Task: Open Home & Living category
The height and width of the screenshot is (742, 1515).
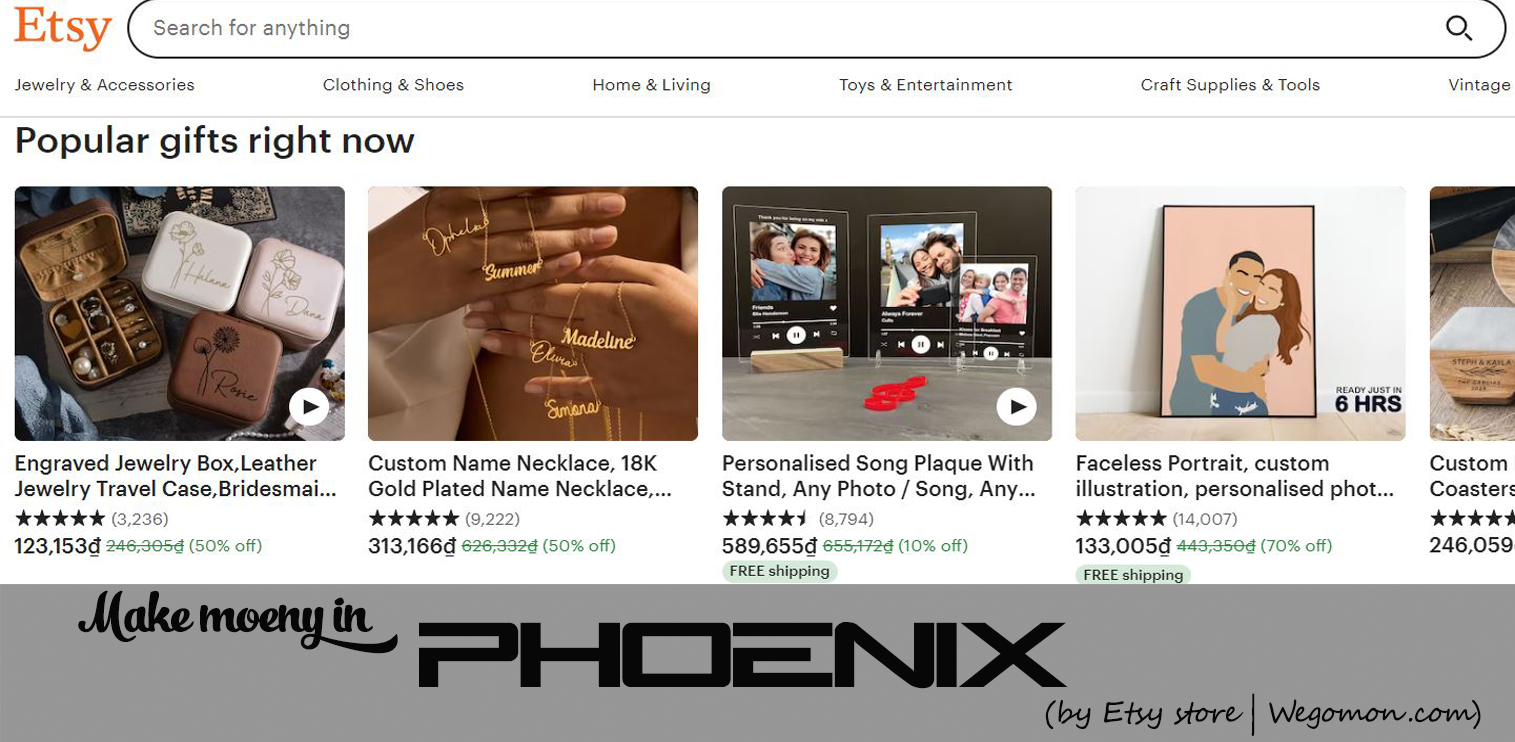Action: click(x=651, y=85)
